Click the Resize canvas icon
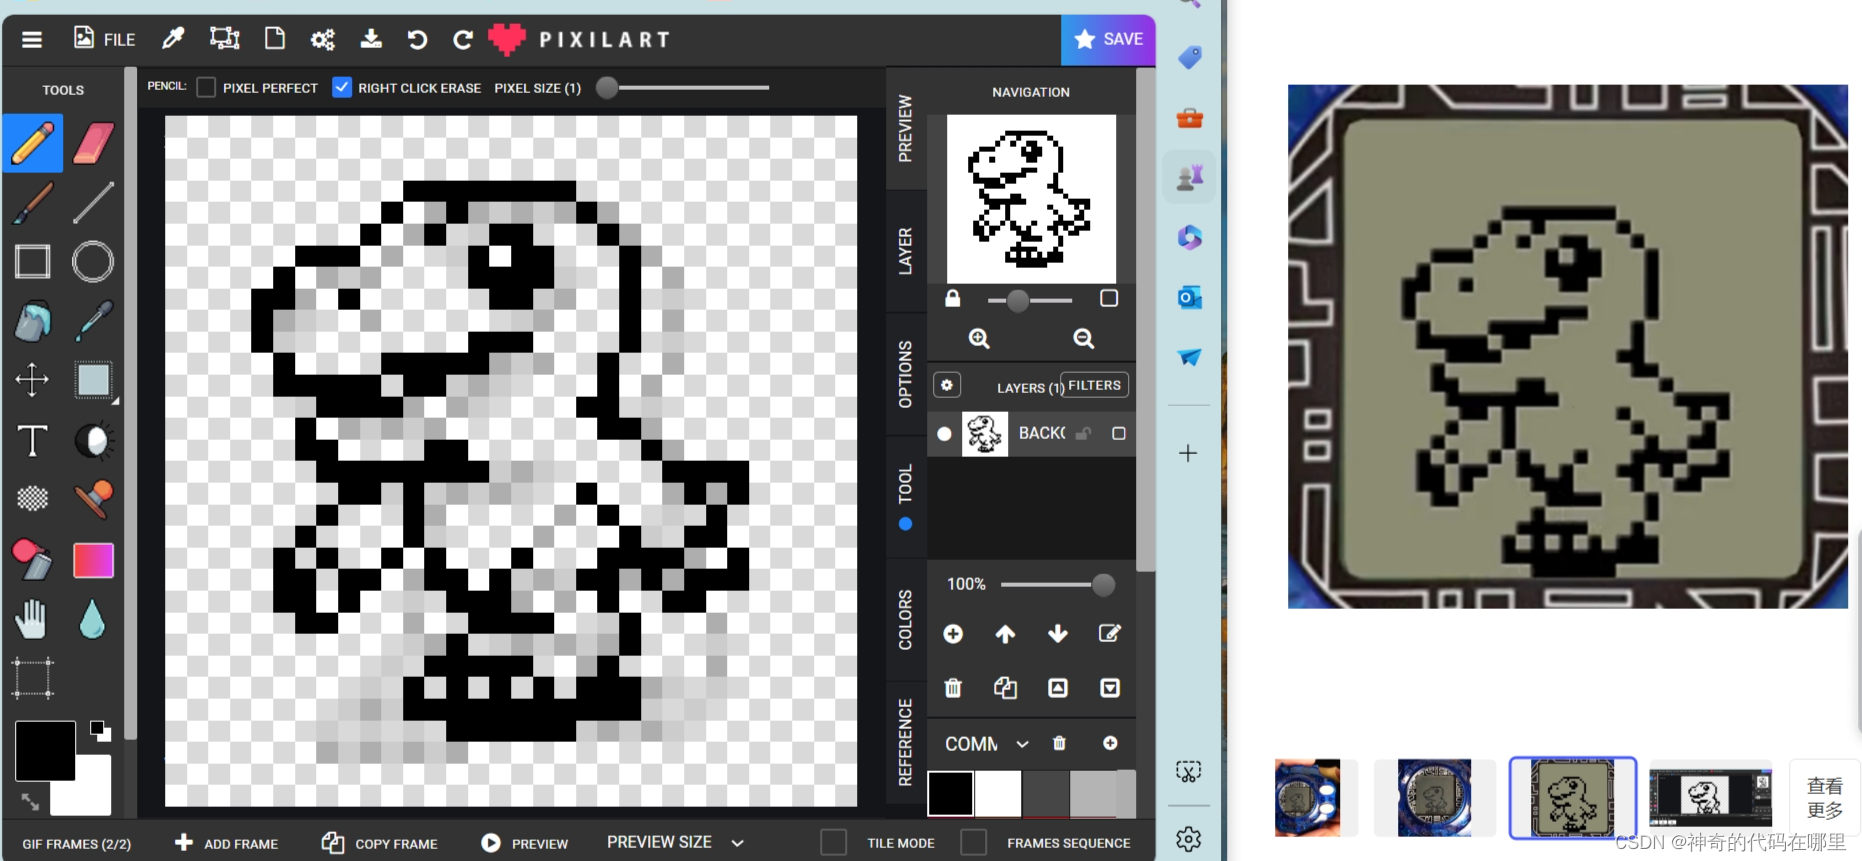This screenshot has width=1862, height=861. click(x=224, y=39)
